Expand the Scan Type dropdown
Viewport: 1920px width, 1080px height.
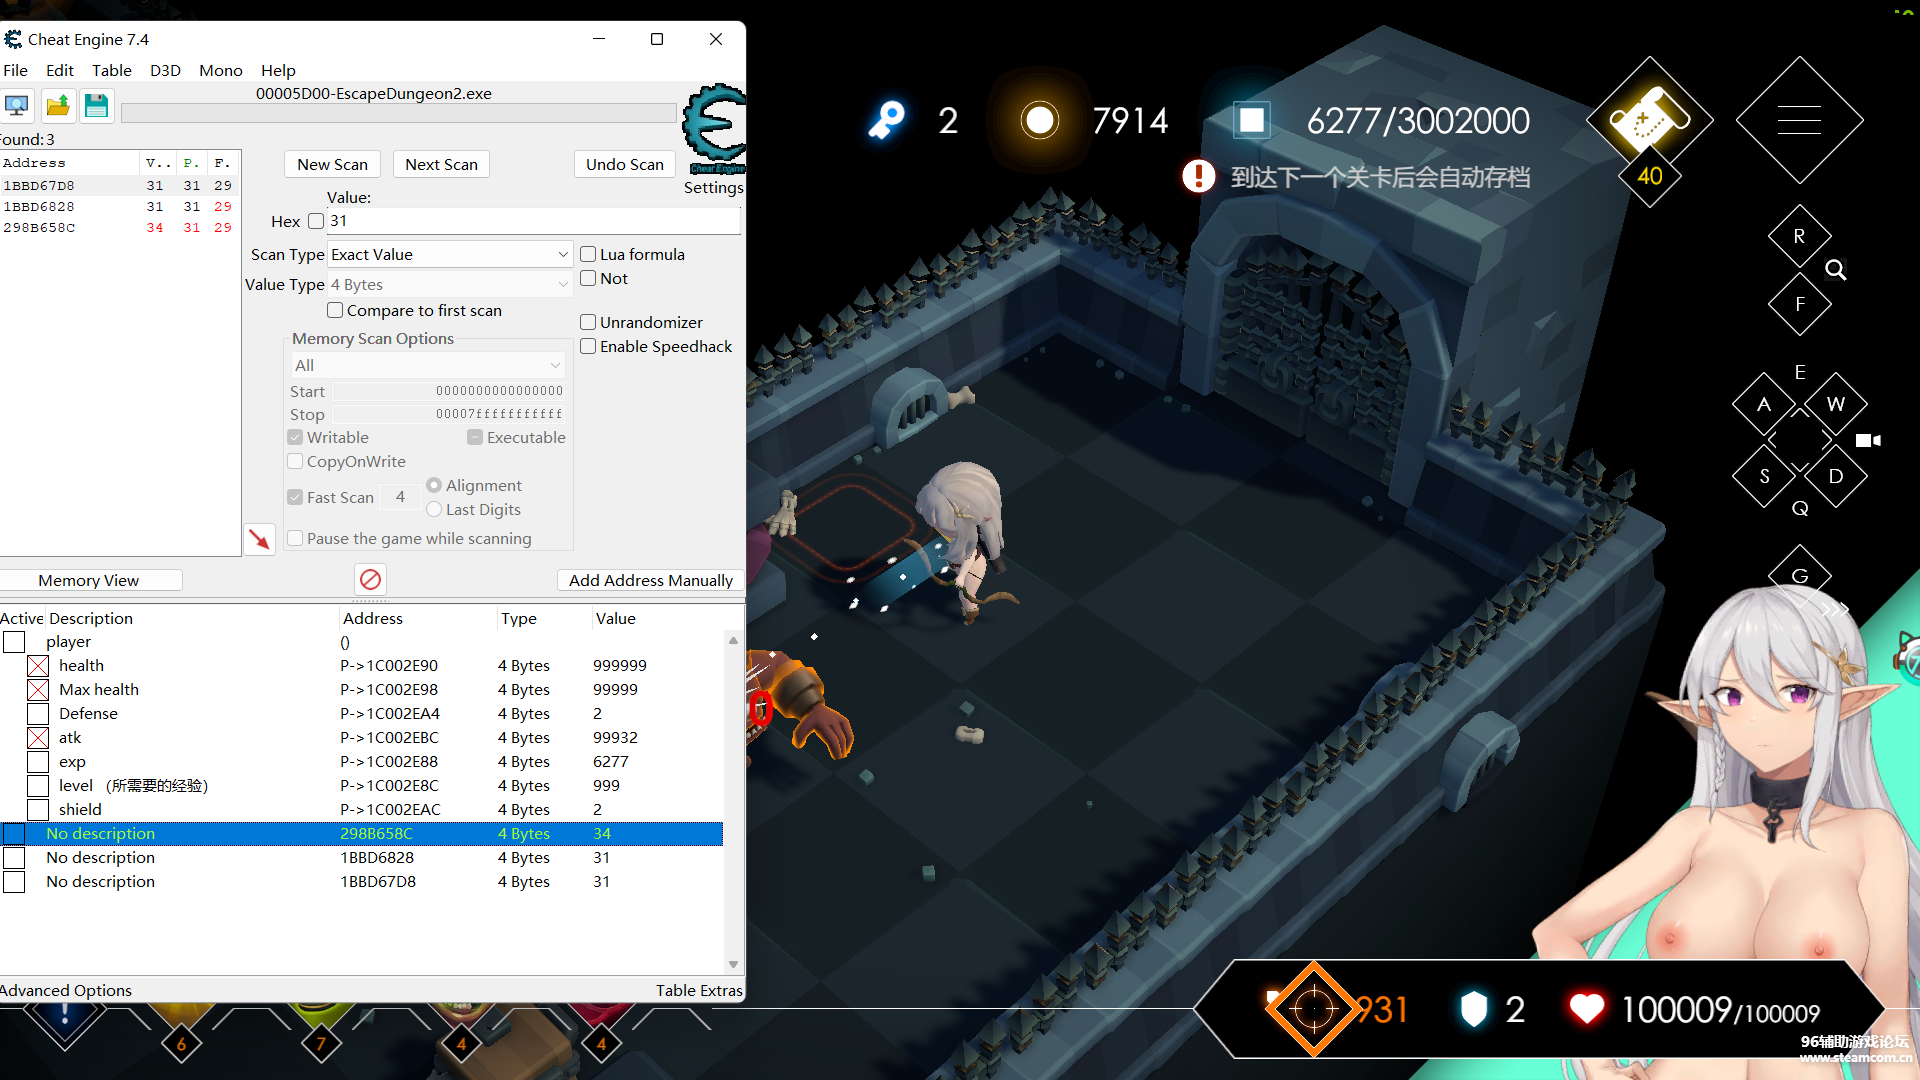coord(449,255)
